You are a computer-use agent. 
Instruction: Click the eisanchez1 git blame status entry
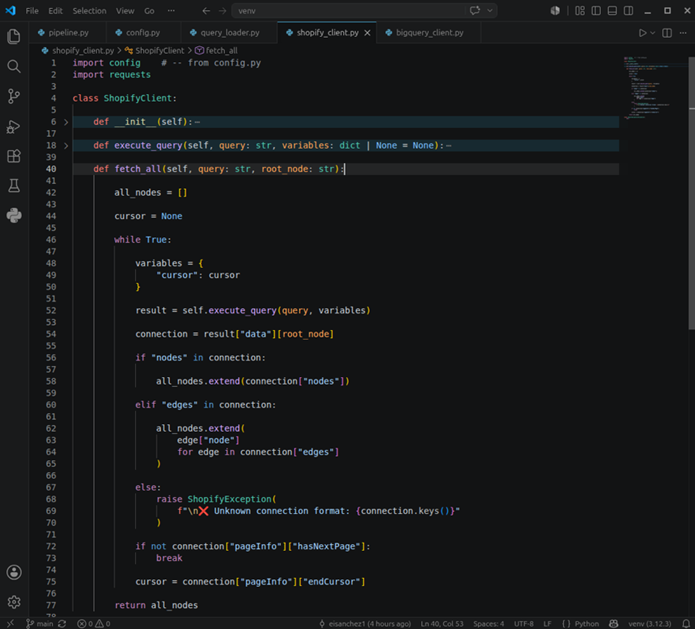(x=365, y=624)
